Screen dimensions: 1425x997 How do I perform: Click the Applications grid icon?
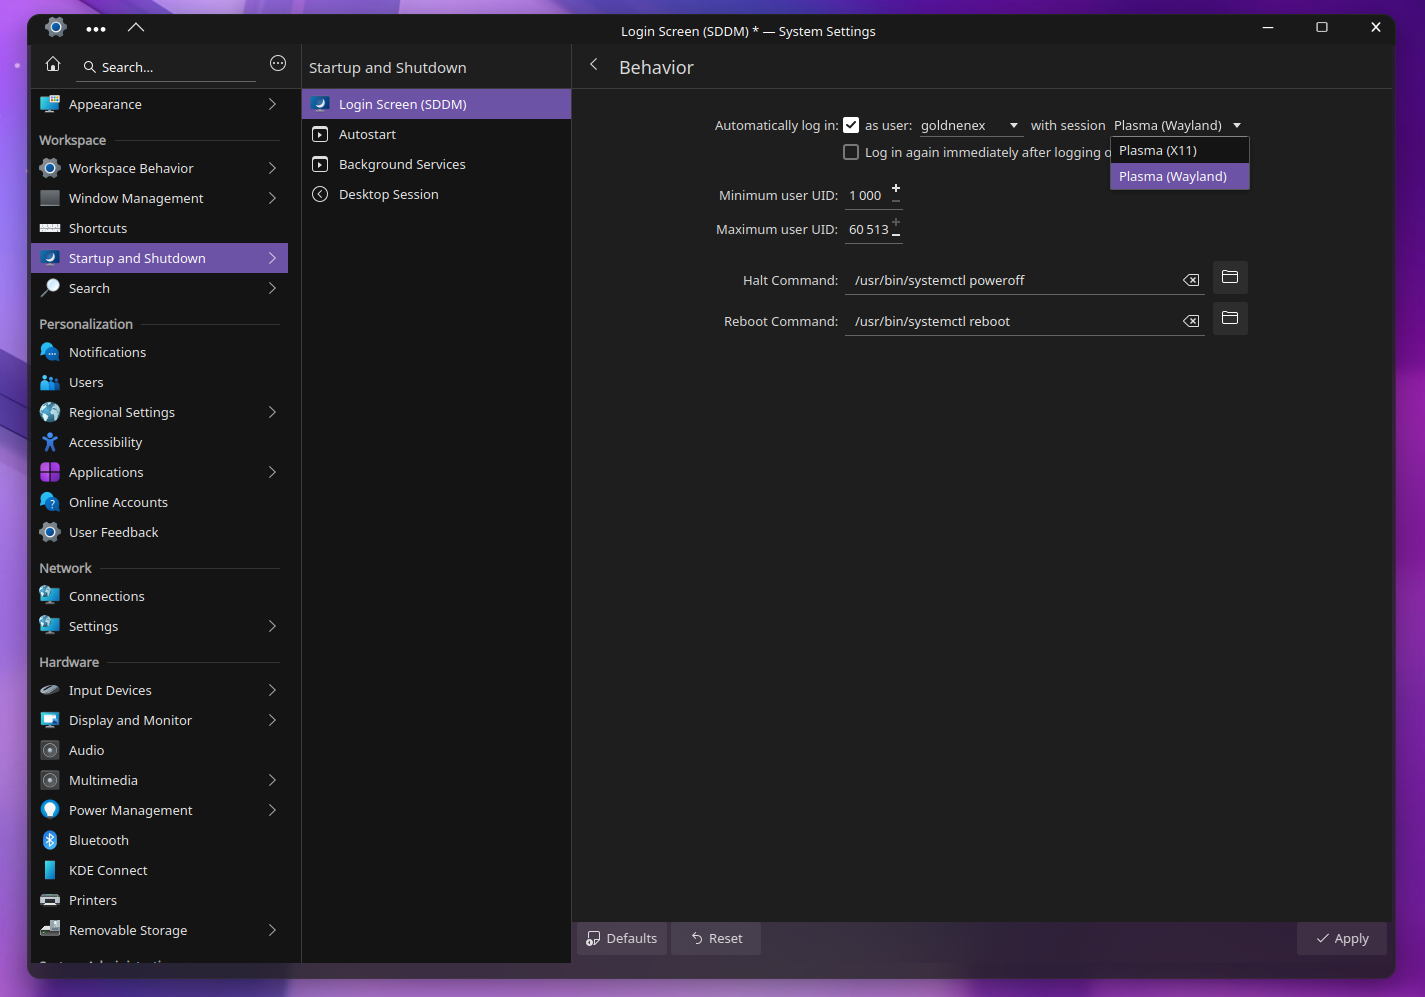50,472
